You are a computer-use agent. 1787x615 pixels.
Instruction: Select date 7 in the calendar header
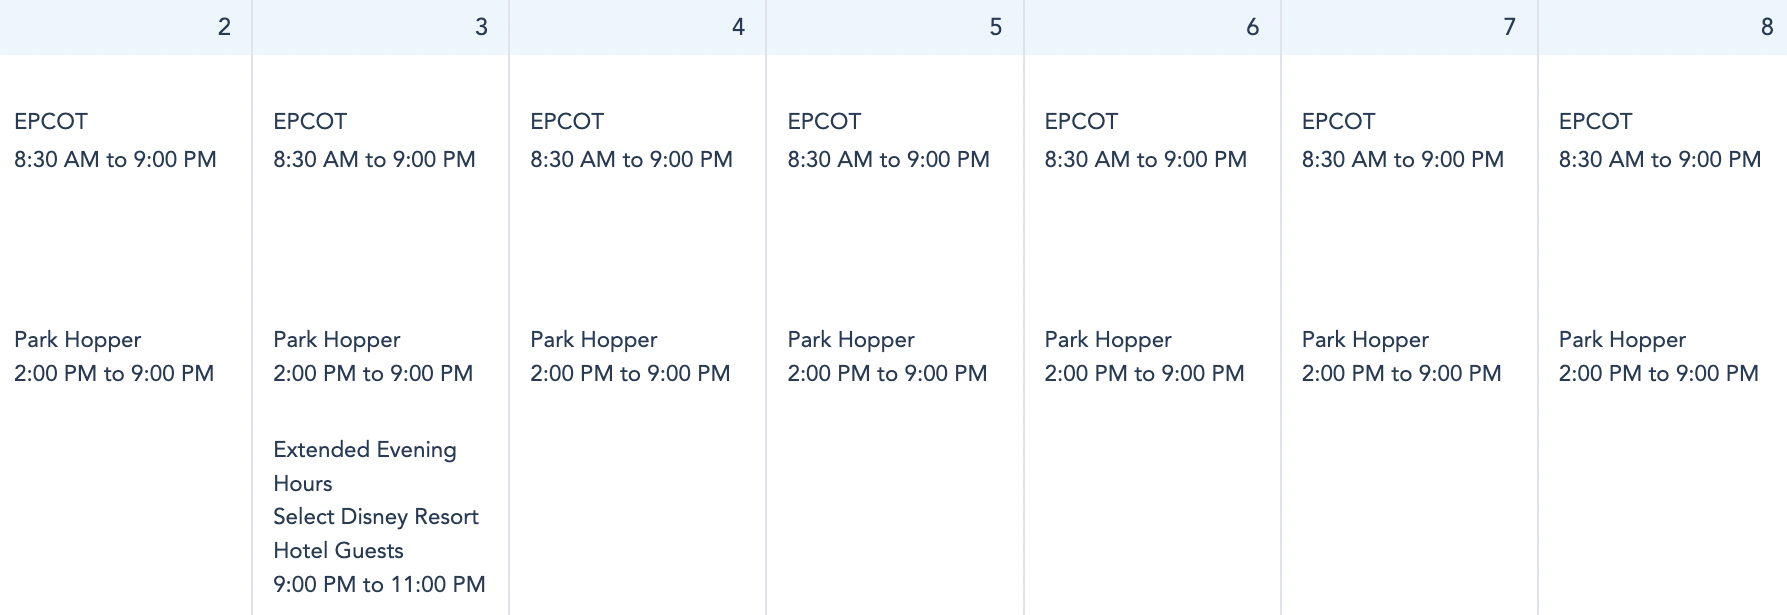(x=1509, y=27)
